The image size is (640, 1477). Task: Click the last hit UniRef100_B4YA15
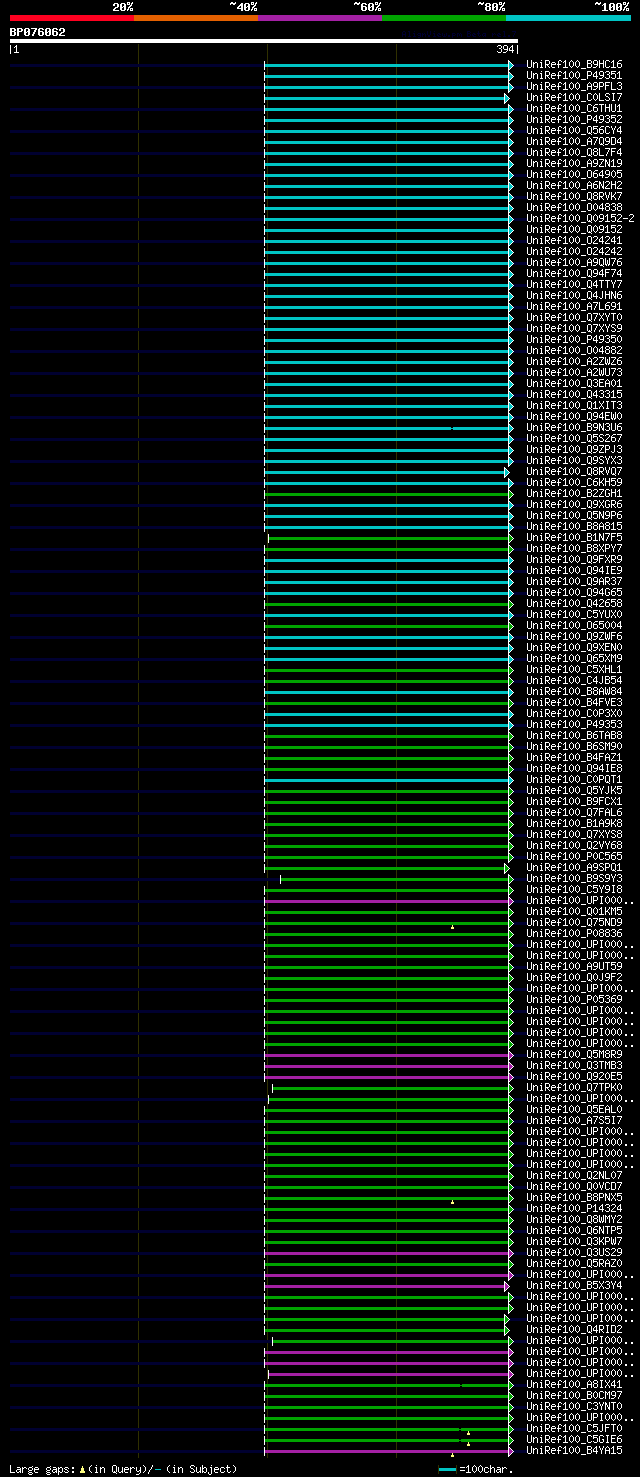[x=574, y=1450]
